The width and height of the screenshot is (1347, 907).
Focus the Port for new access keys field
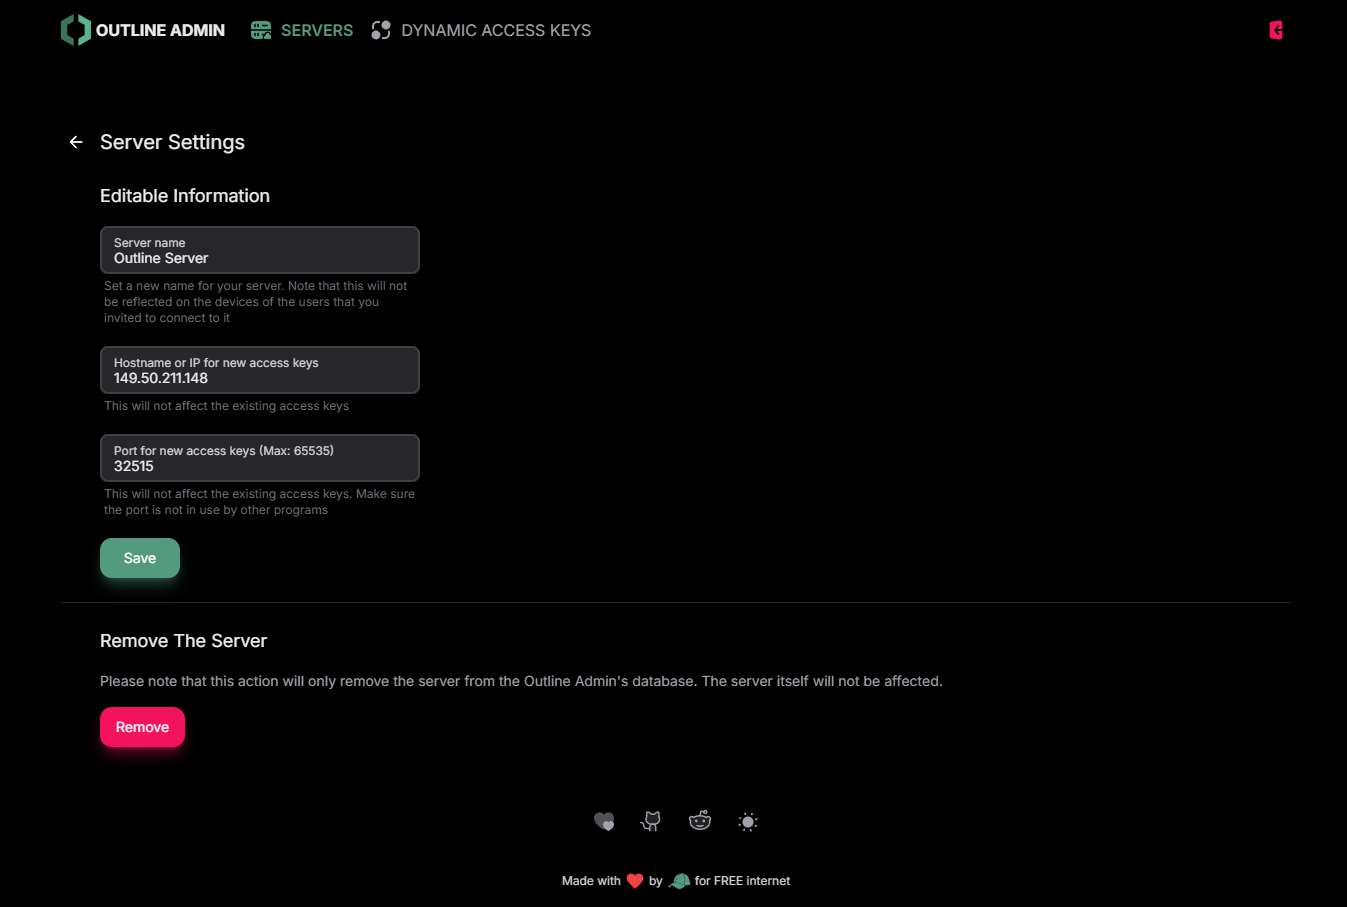coord(260,458)
